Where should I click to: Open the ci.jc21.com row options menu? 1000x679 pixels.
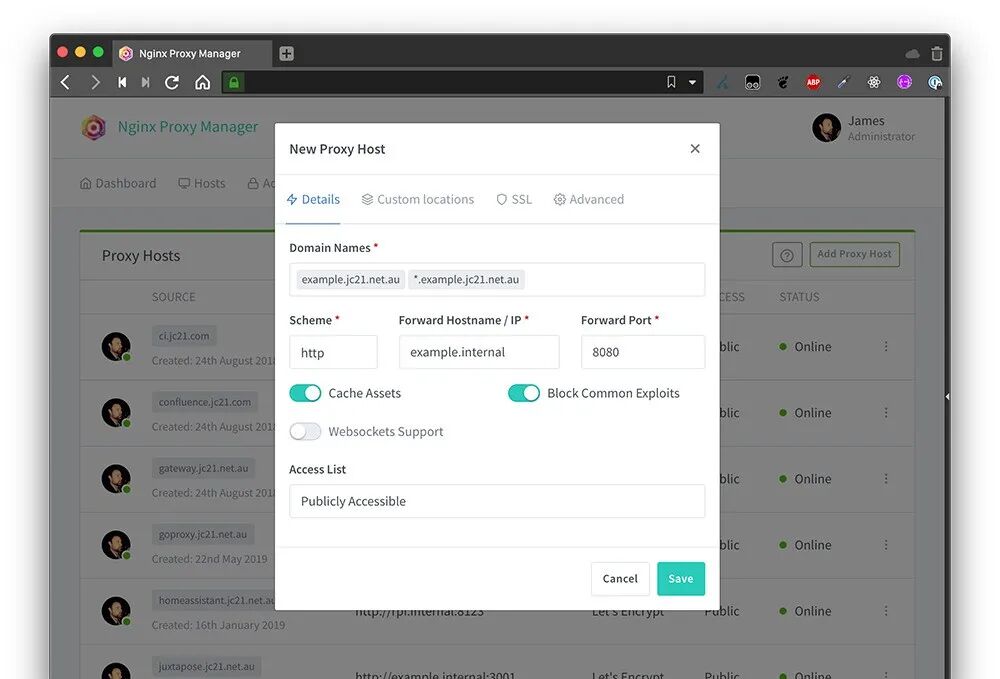886,346
